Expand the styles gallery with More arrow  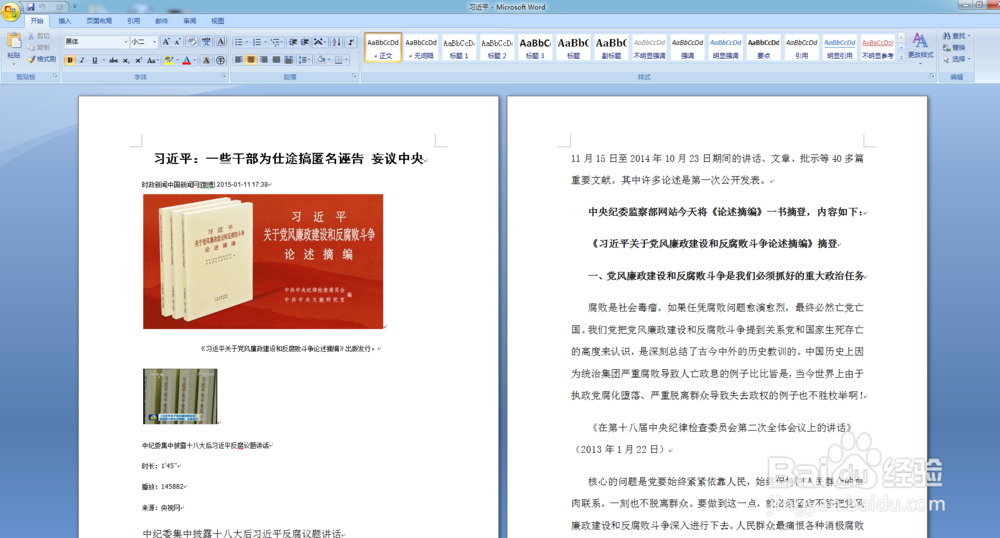901,58
